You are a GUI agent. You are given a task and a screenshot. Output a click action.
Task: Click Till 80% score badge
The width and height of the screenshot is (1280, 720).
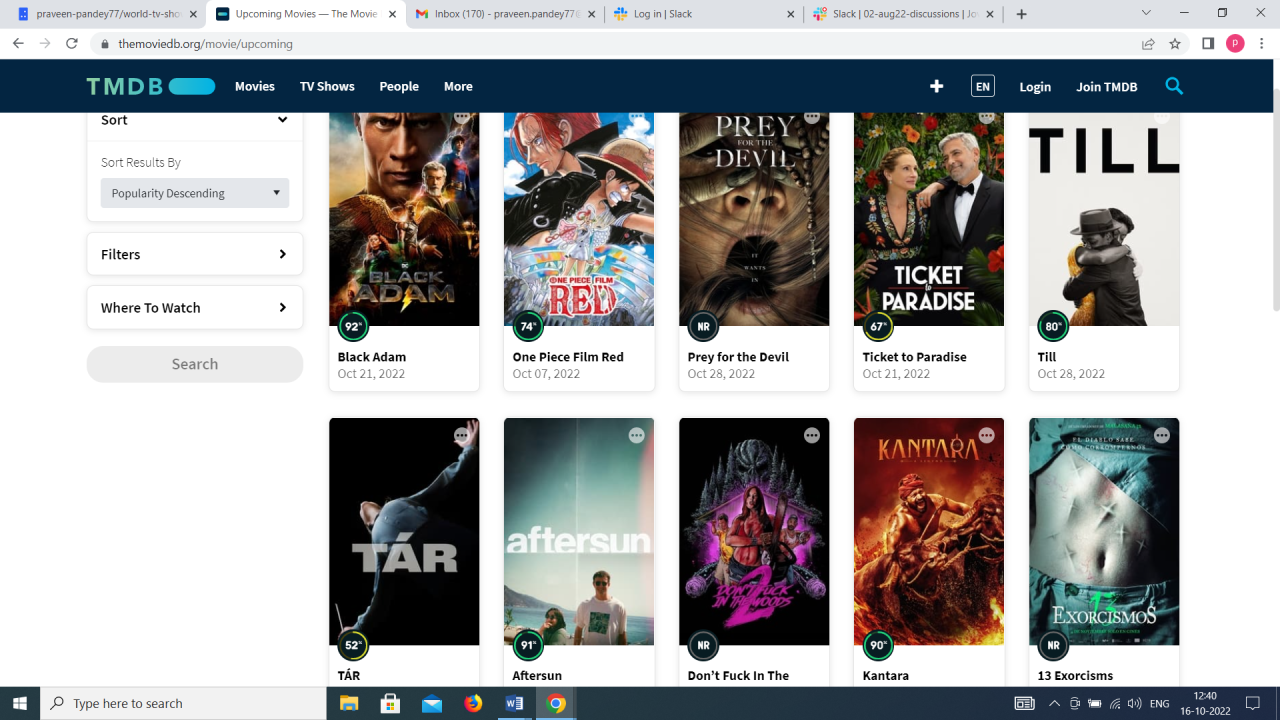click(x=1053, y=327)
